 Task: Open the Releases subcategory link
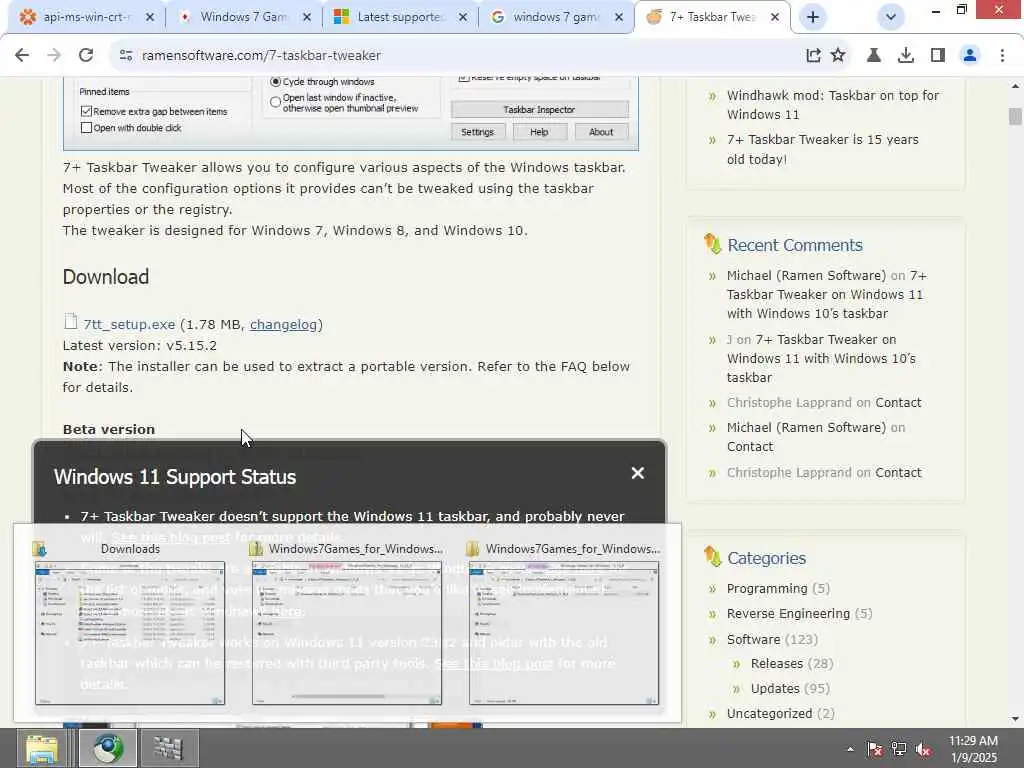click(x=776, y=664)
